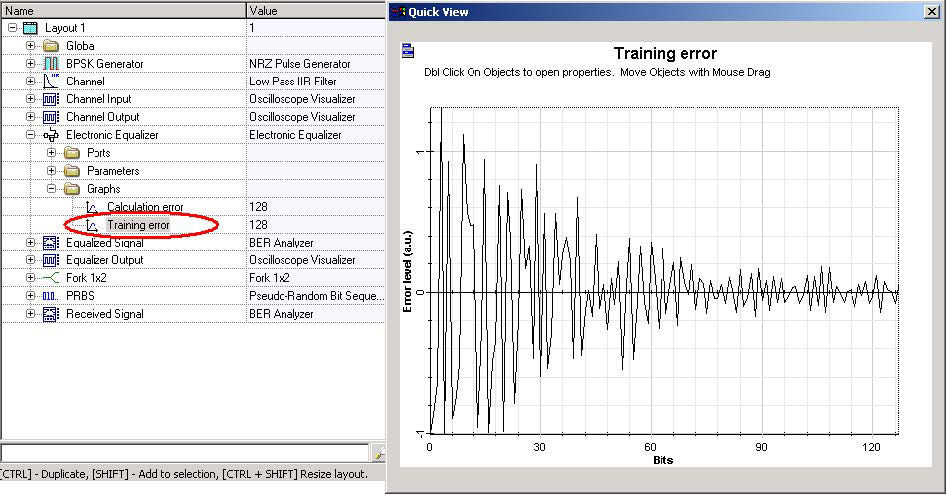Open the graph menu icon in Quick View
This screenshot has height=495, width=946.
click(408, 51)
